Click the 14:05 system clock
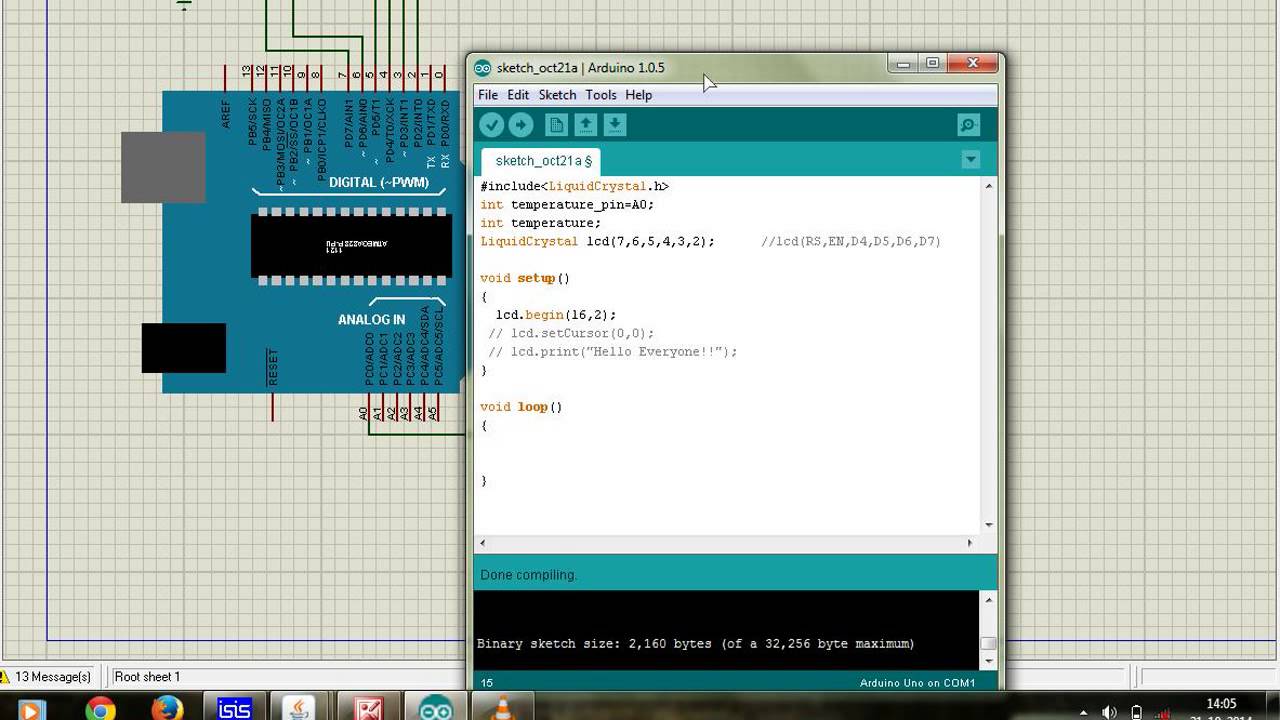 (x=1221, y=704)
